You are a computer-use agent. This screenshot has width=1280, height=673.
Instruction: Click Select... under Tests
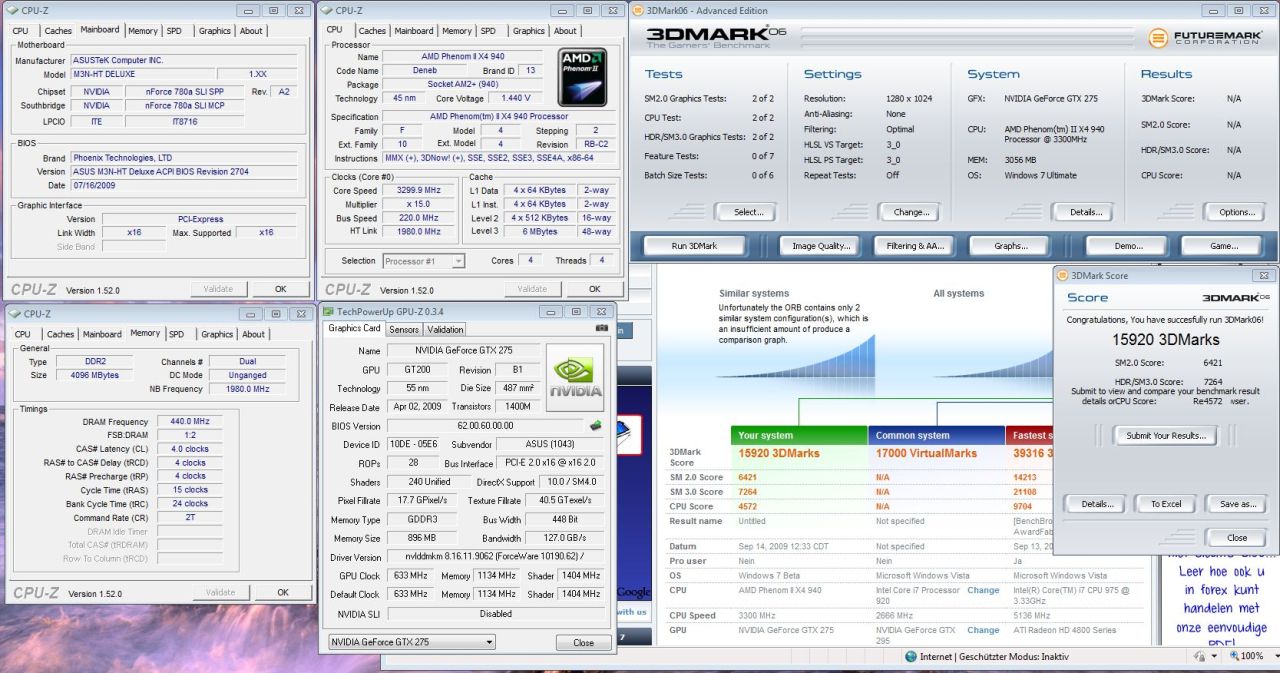[748, 212]
